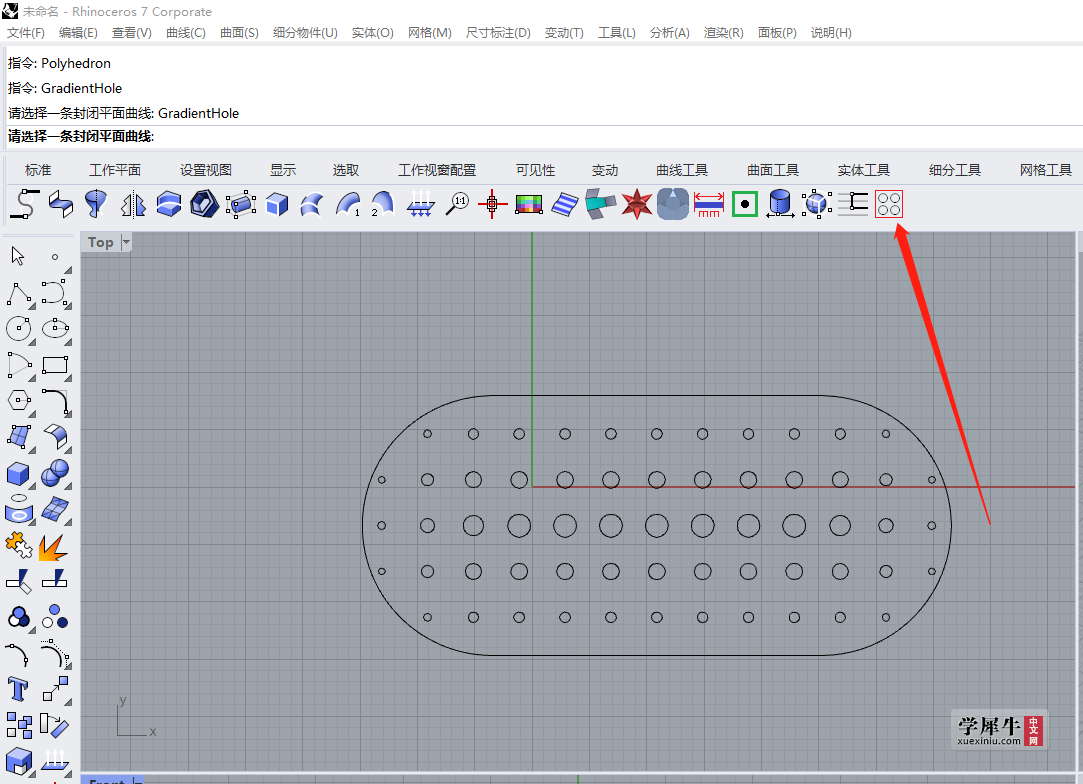Screen dimensions: 1083x784
Task: Click the bounding box cage icon
Action: tap(241, 204)
